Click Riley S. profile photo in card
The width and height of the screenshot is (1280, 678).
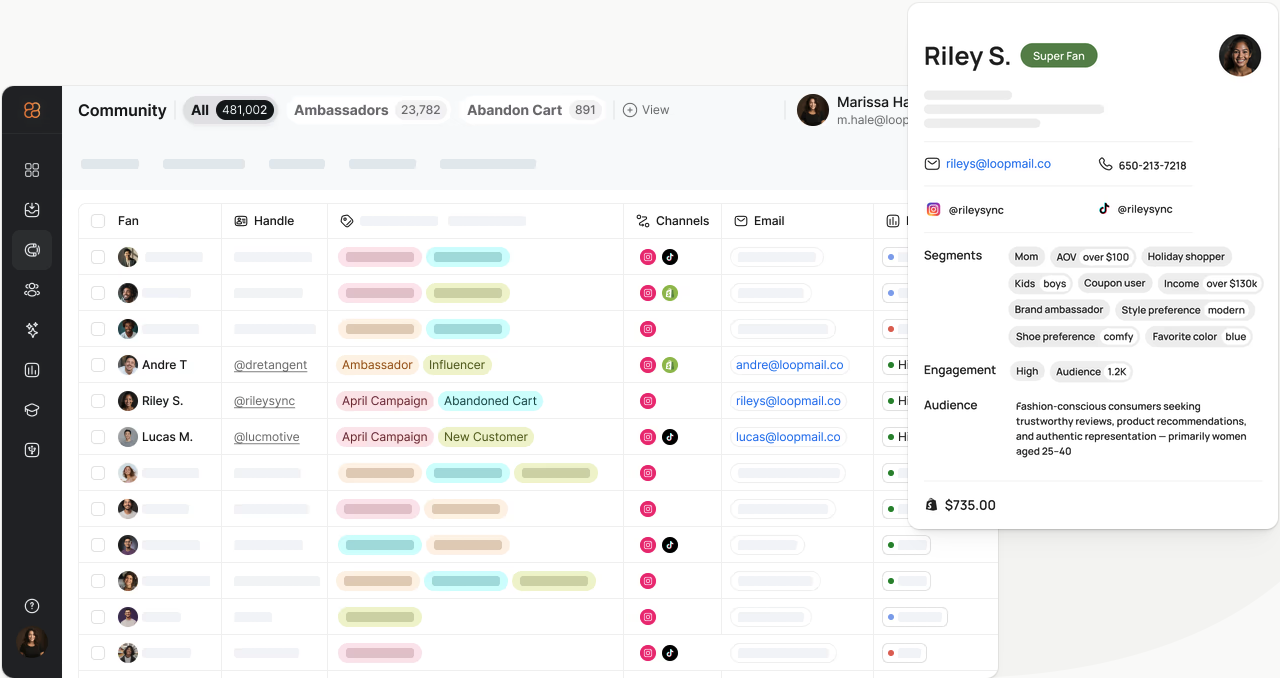point(1239,56)
